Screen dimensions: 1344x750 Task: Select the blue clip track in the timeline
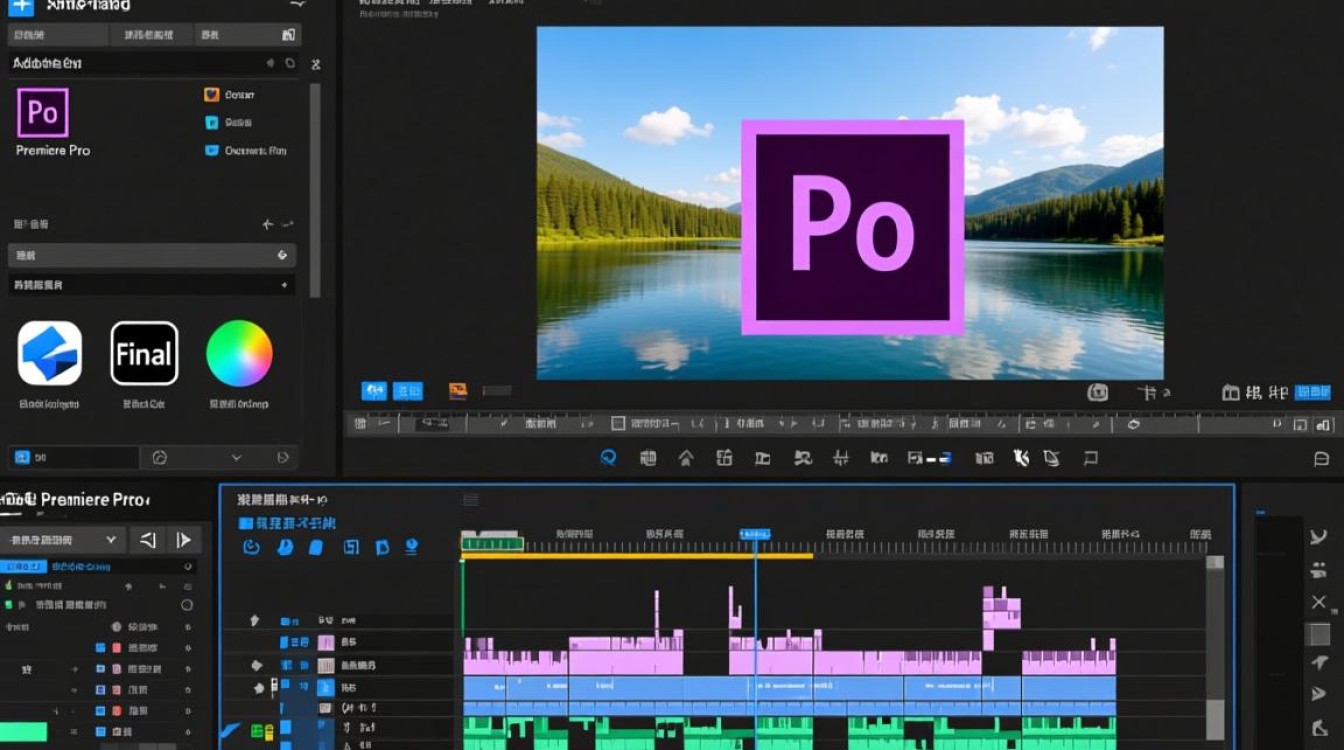pyautogui.click(x=789, y=688)
